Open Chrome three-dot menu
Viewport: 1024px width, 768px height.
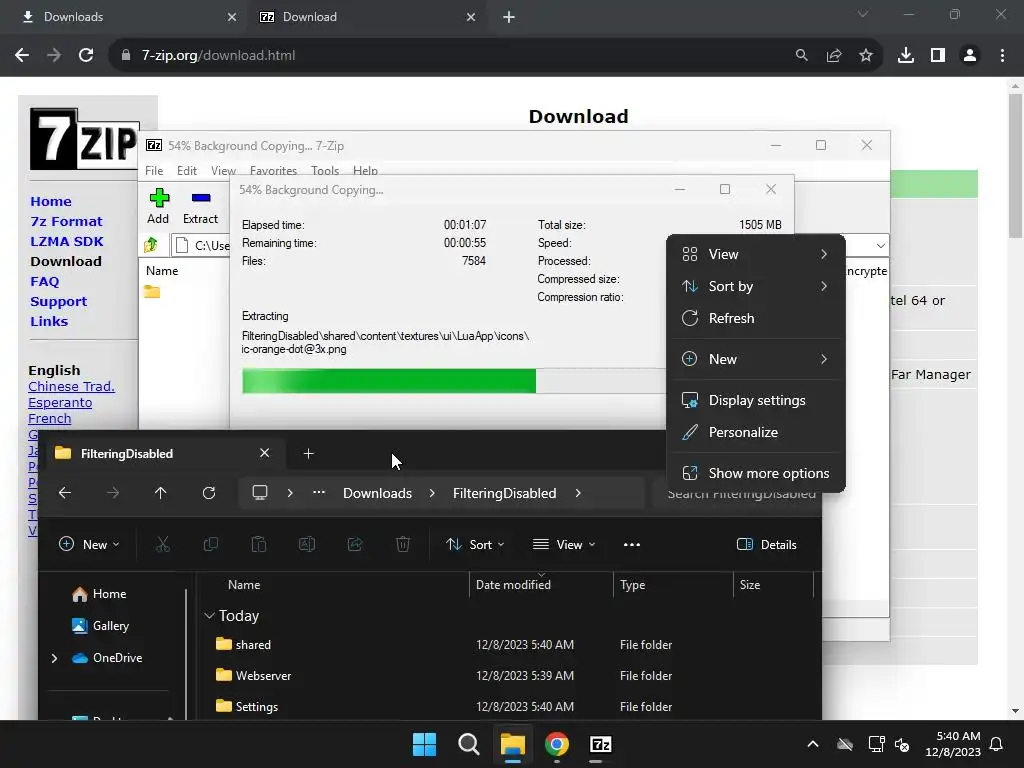tap(1002, 56)
